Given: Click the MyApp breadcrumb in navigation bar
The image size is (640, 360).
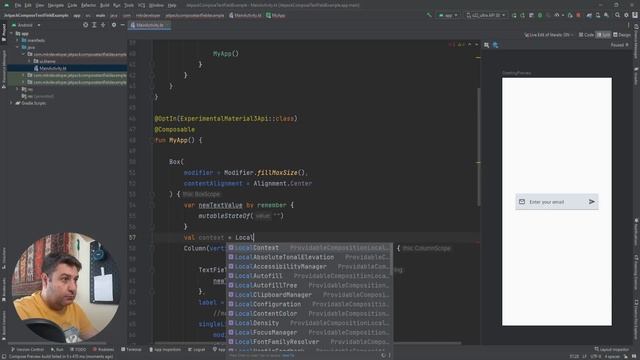Looking at the screenshot, I should tap(276, 16).
